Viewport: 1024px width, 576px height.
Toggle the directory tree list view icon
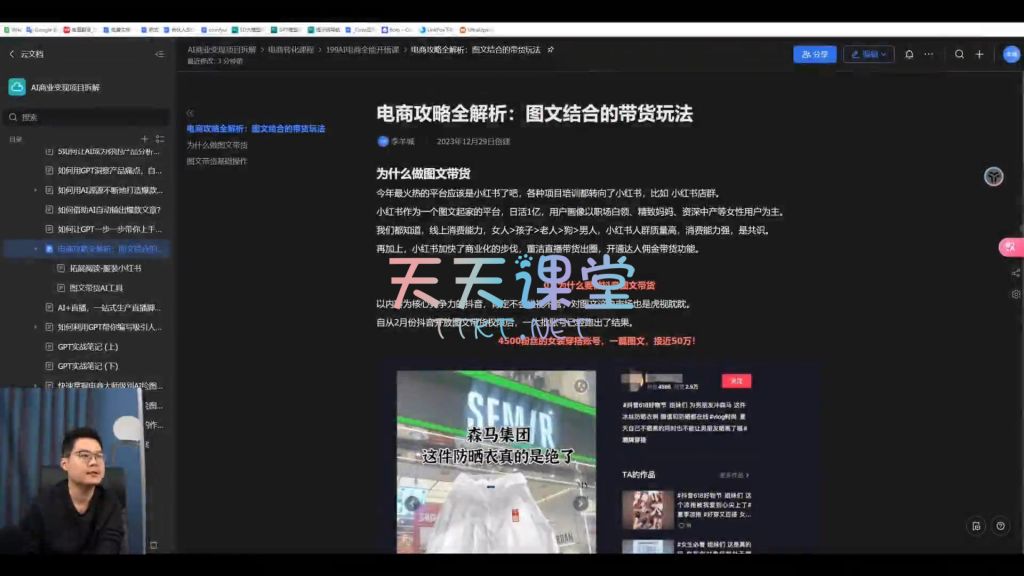160,139
